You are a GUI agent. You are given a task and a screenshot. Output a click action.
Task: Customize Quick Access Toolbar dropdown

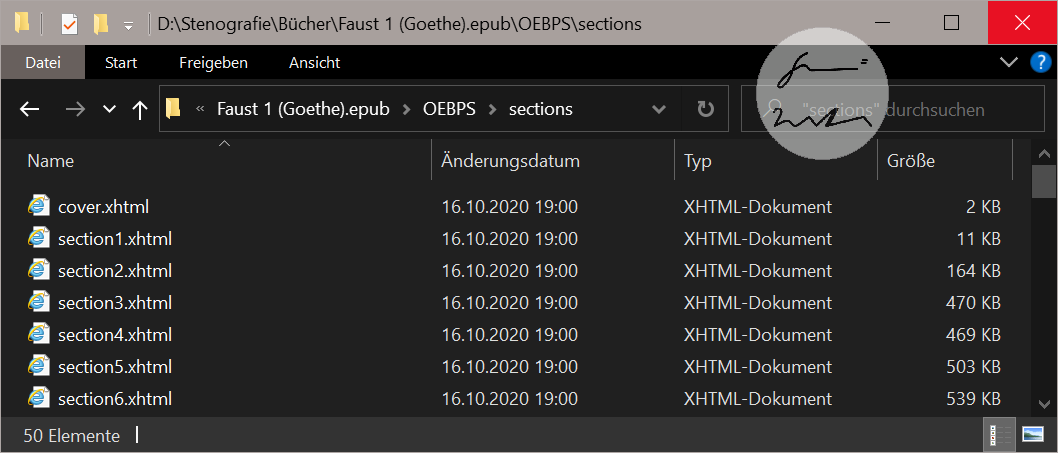pyautogui.click(x=128, y=23)
